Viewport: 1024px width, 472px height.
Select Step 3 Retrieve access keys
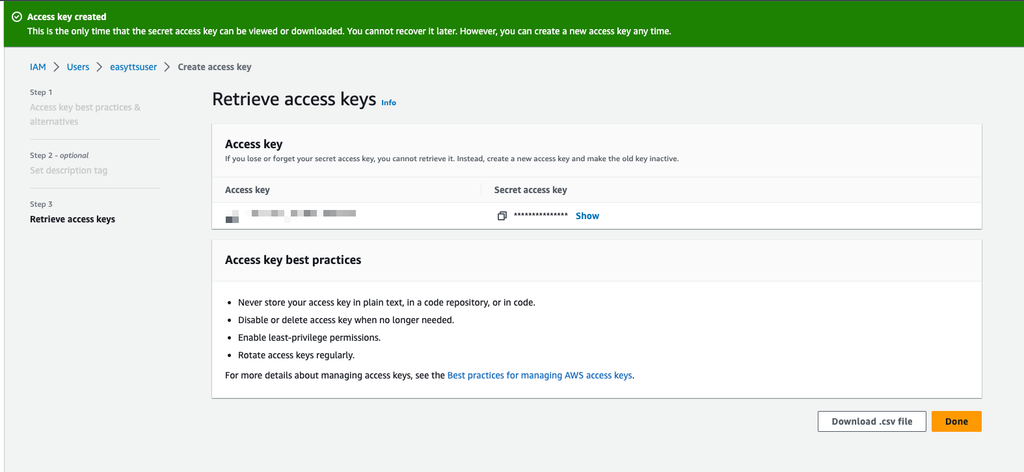pyautogui.click(x=72, y=219)
